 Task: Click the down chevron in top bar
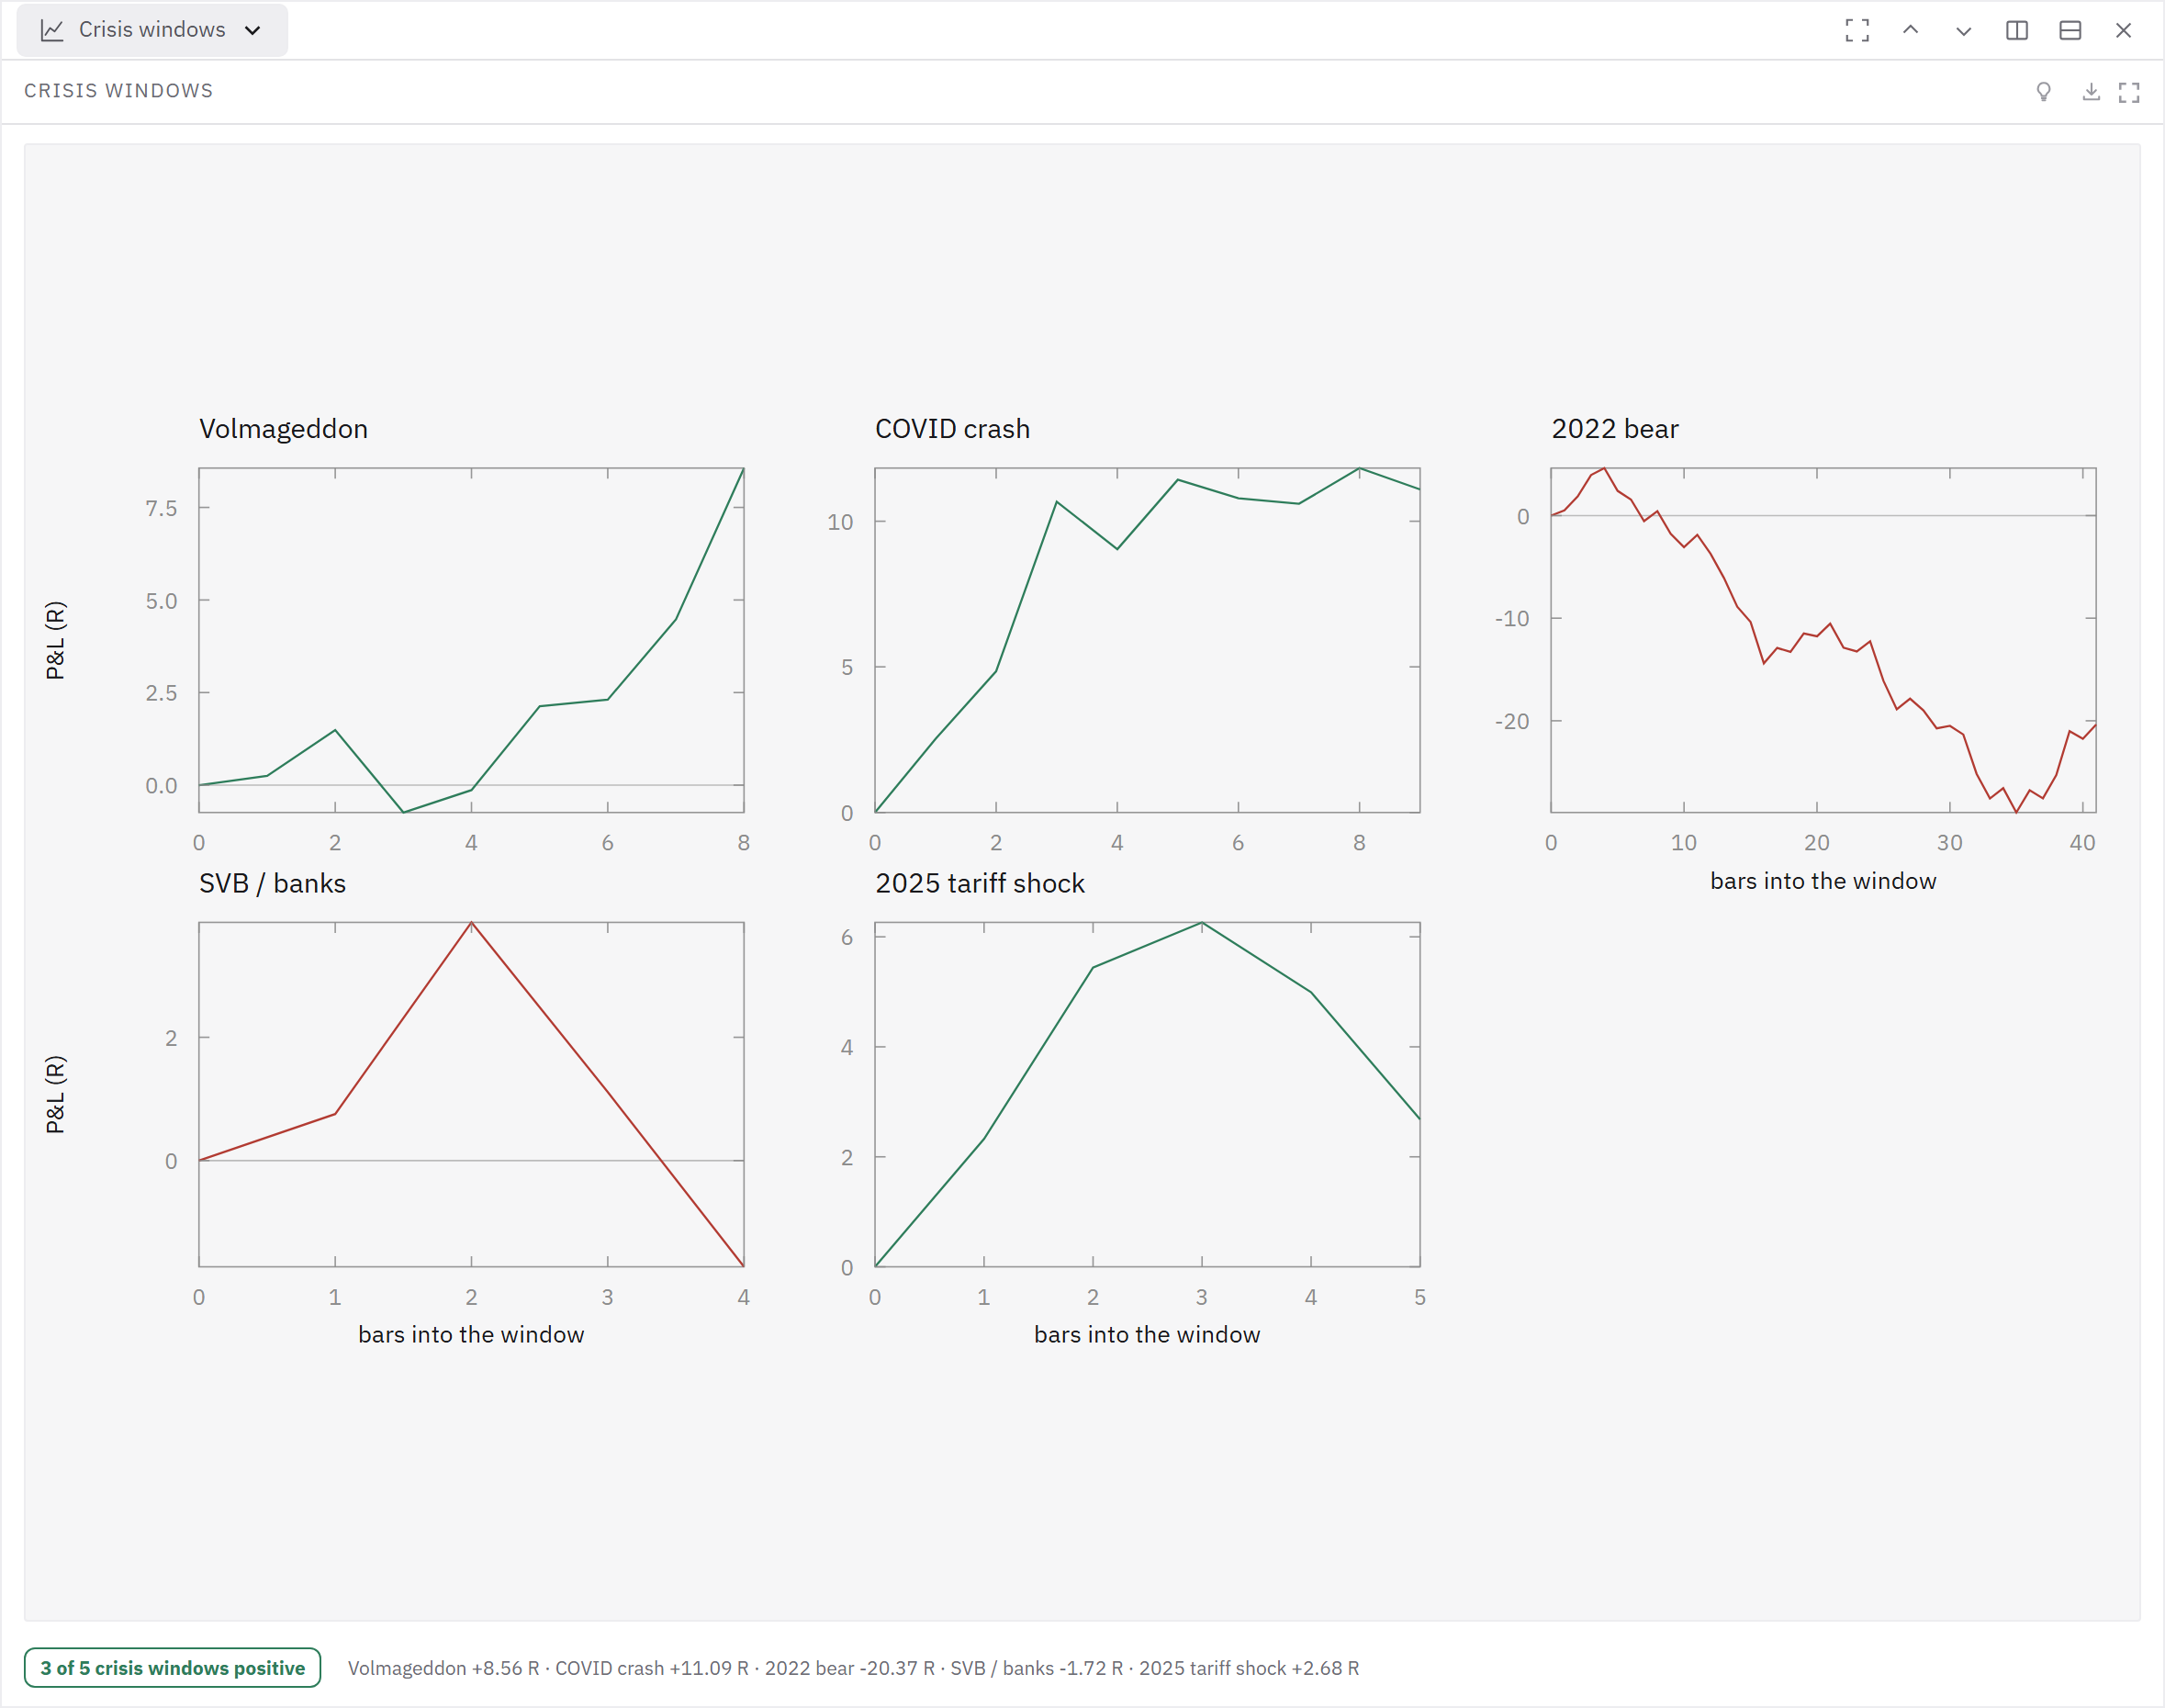tap(1963, 30)
